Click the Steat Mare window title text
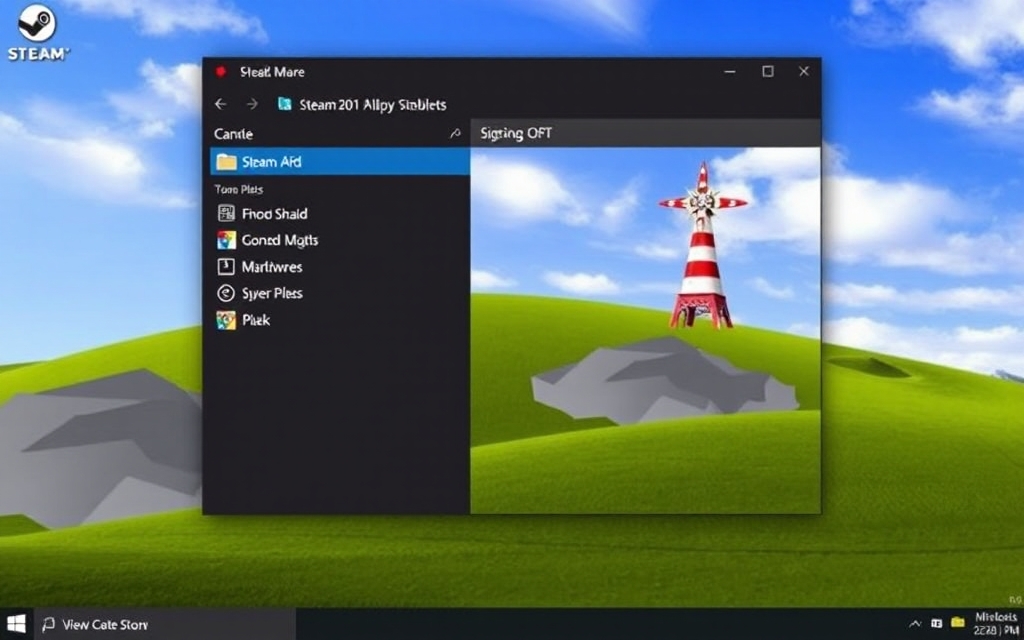Image resolution: width=1024 pixels, height=640 pixels. 272,72
